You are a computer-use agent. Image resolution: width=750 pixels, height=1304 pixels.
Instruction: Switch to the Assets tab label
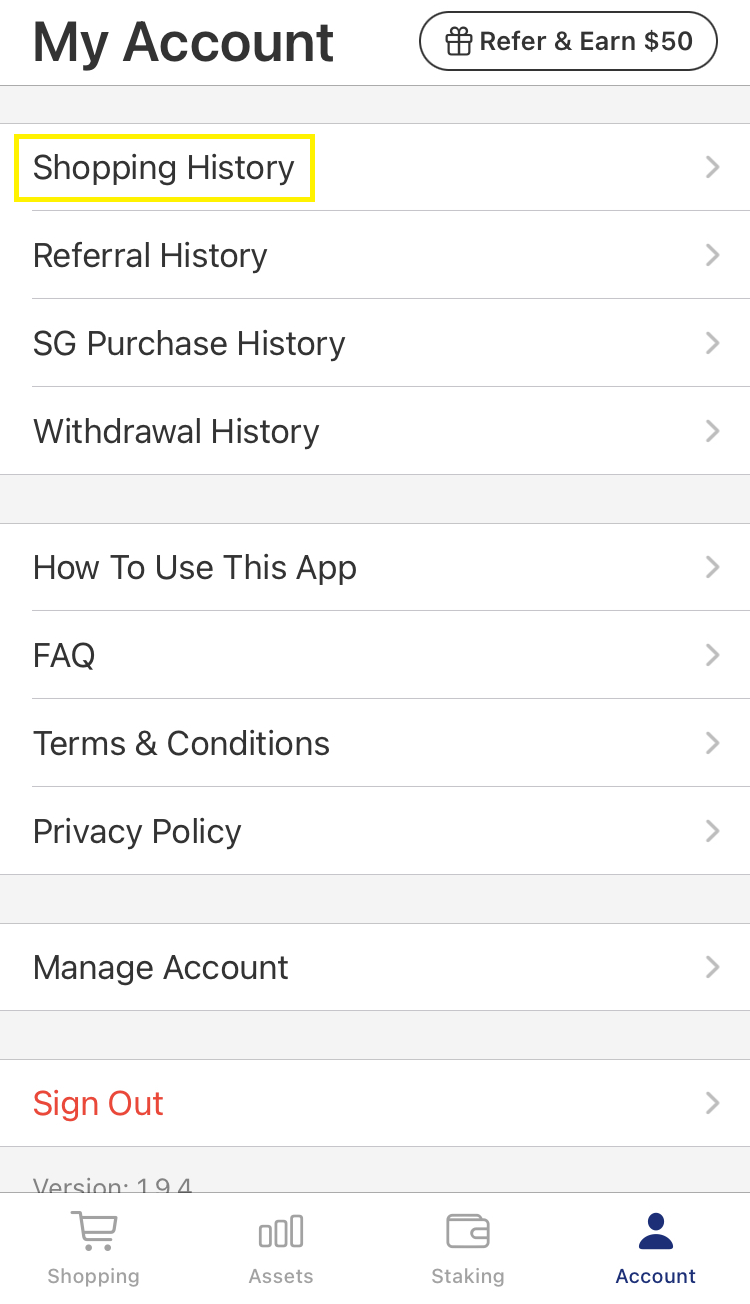pos(281,1277)
